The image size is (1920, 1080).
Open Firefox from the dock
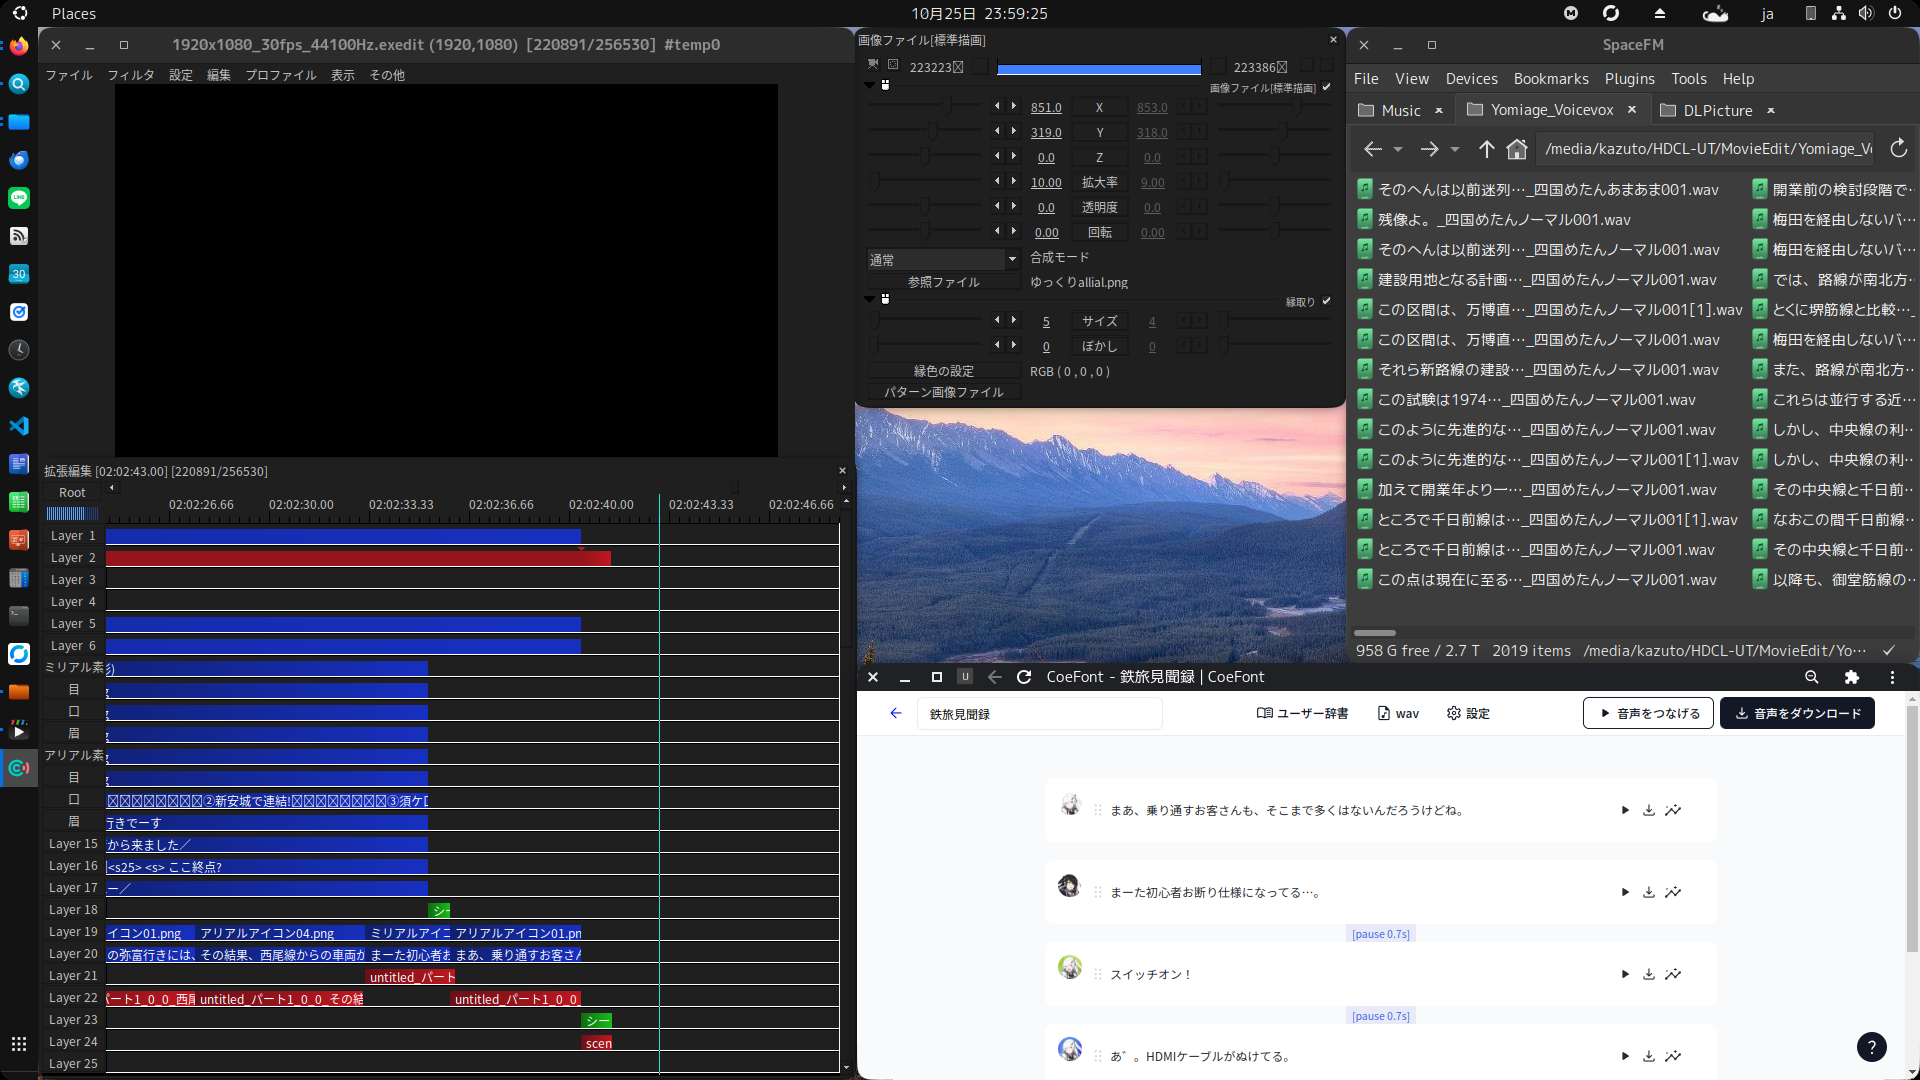(x=19, y=46)
